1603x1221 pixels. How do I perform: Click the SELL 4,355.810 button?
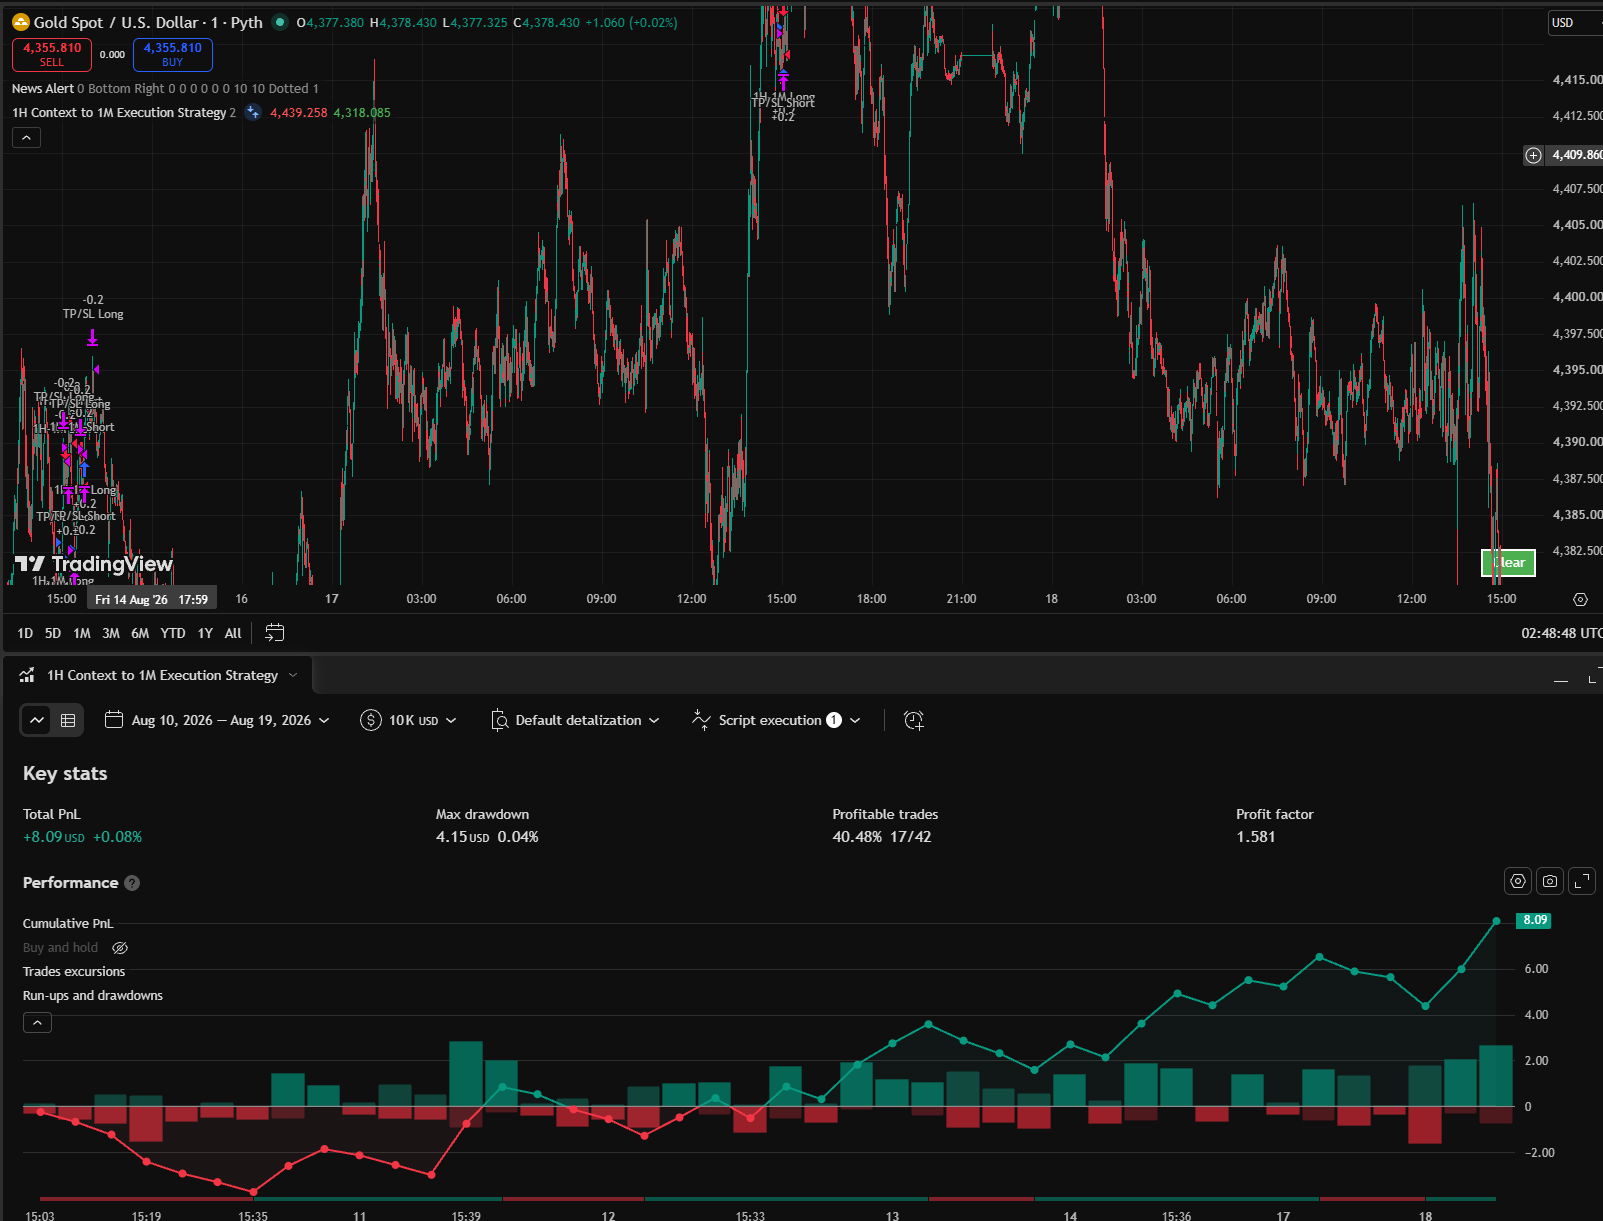pos(52,54)
